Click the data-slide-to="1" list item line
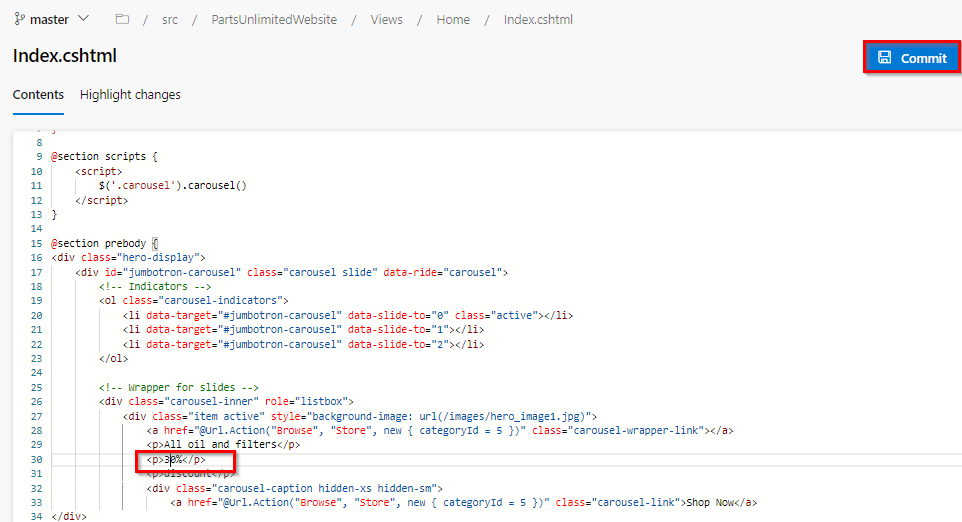This screenshot has width=962, height=522. click(x=303, y=329)
